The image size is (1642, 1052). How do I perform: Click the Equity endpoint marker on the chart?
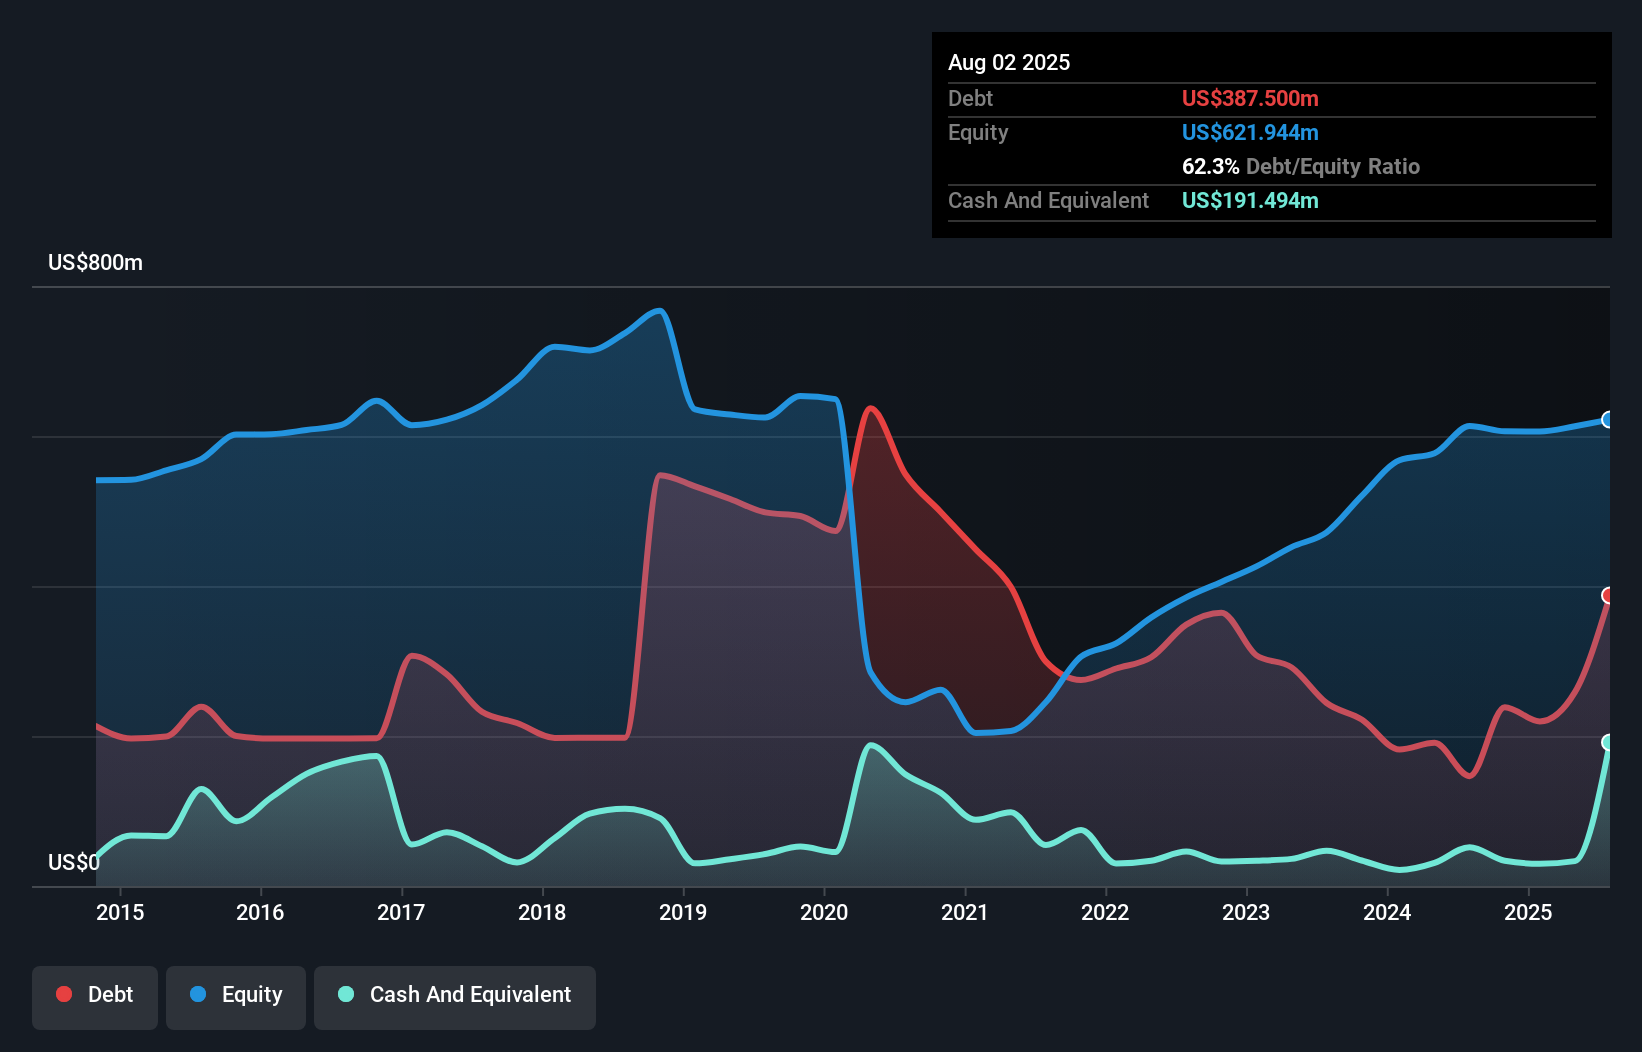1608,420
